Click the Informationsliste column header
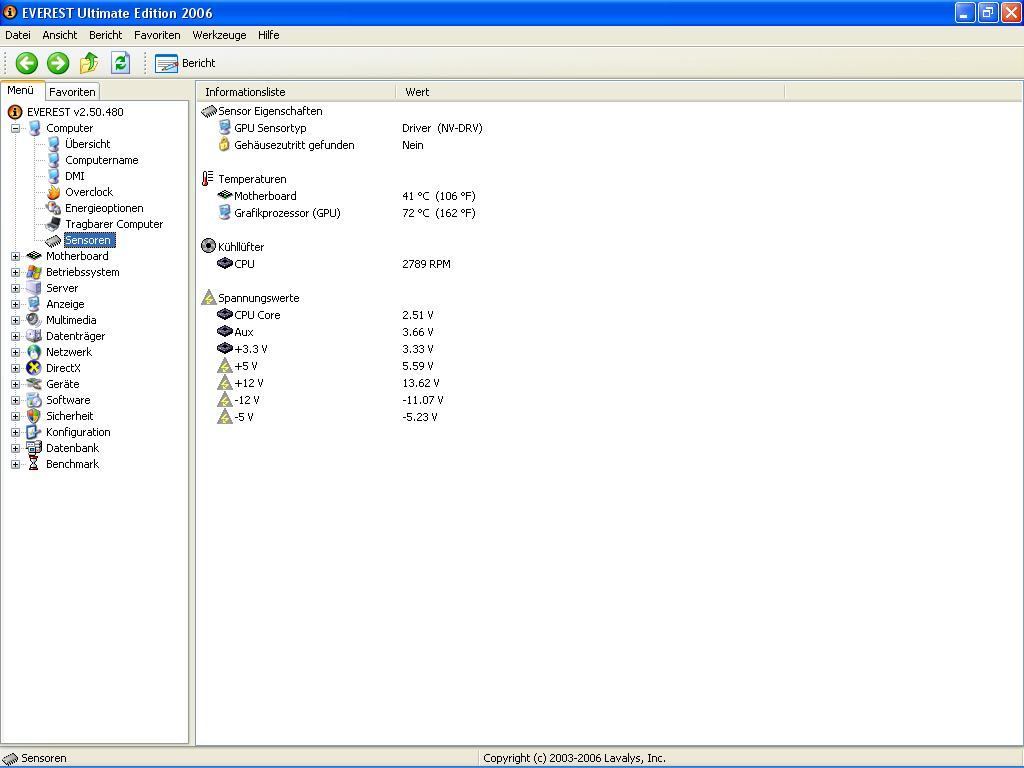The image size is (1024, 768). [x=296, y=92]
